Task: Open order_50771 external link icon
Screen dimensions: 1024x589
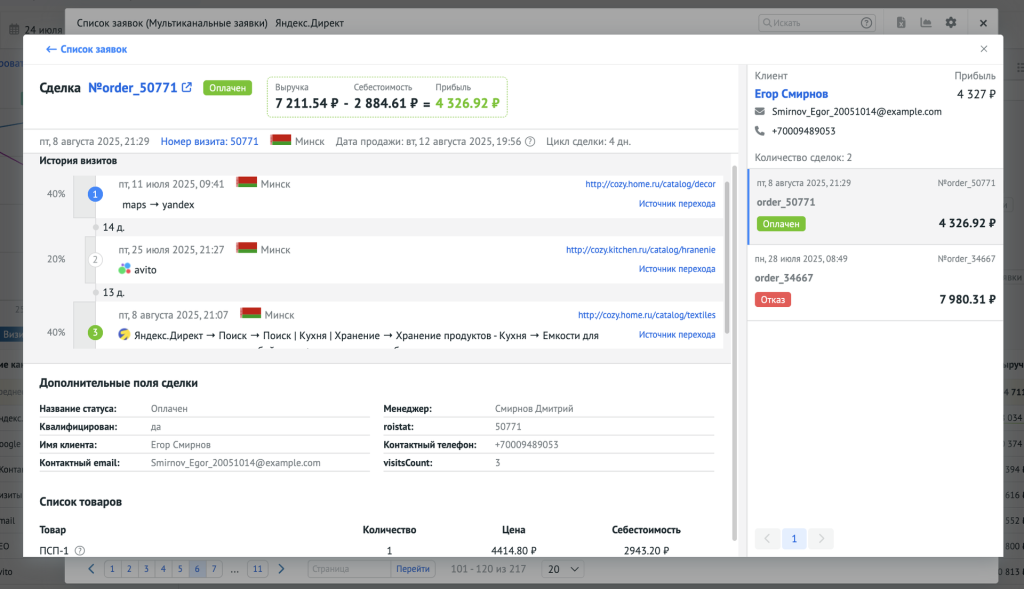Action: point(187,88)
